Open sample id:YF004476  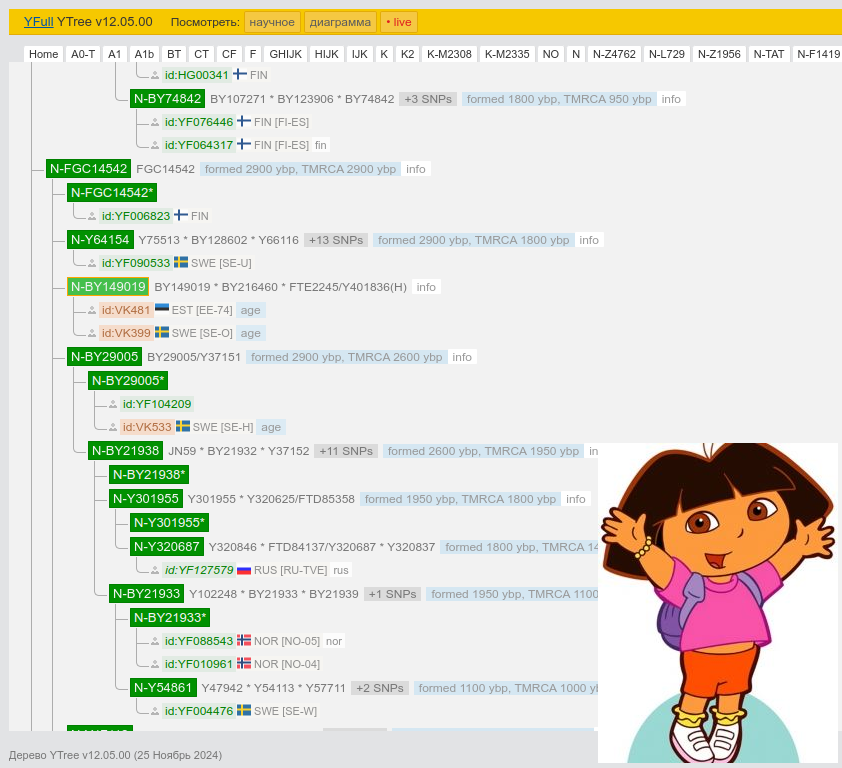[x=199, y=711]
